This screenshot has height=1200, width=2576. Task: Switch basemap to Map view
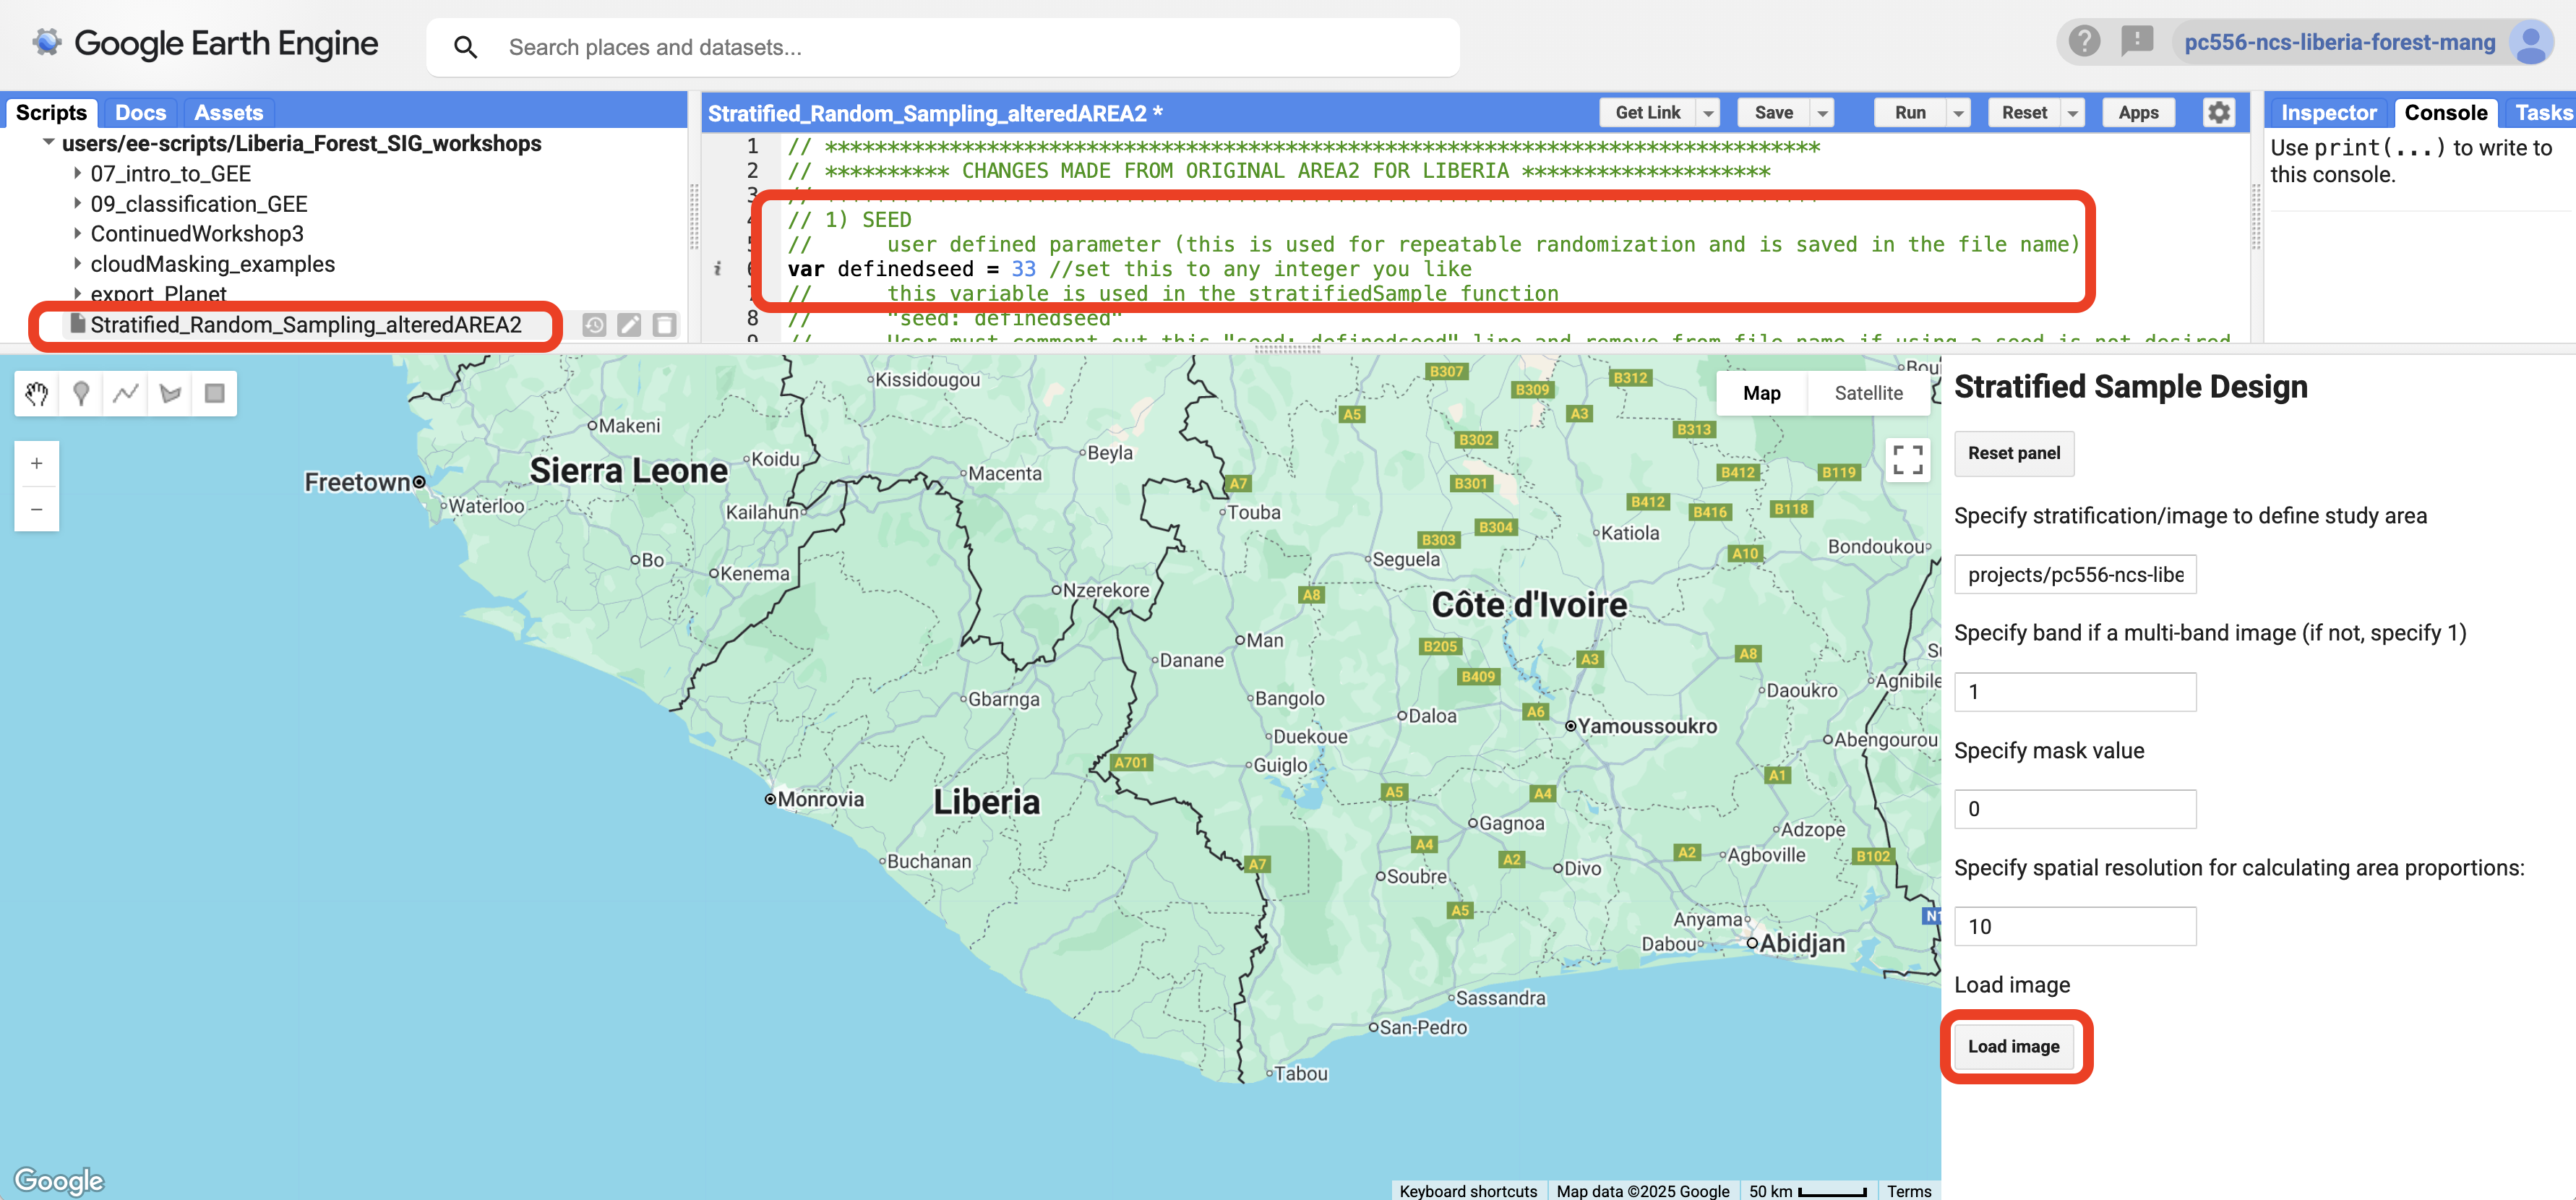(x=1761, y=393)
